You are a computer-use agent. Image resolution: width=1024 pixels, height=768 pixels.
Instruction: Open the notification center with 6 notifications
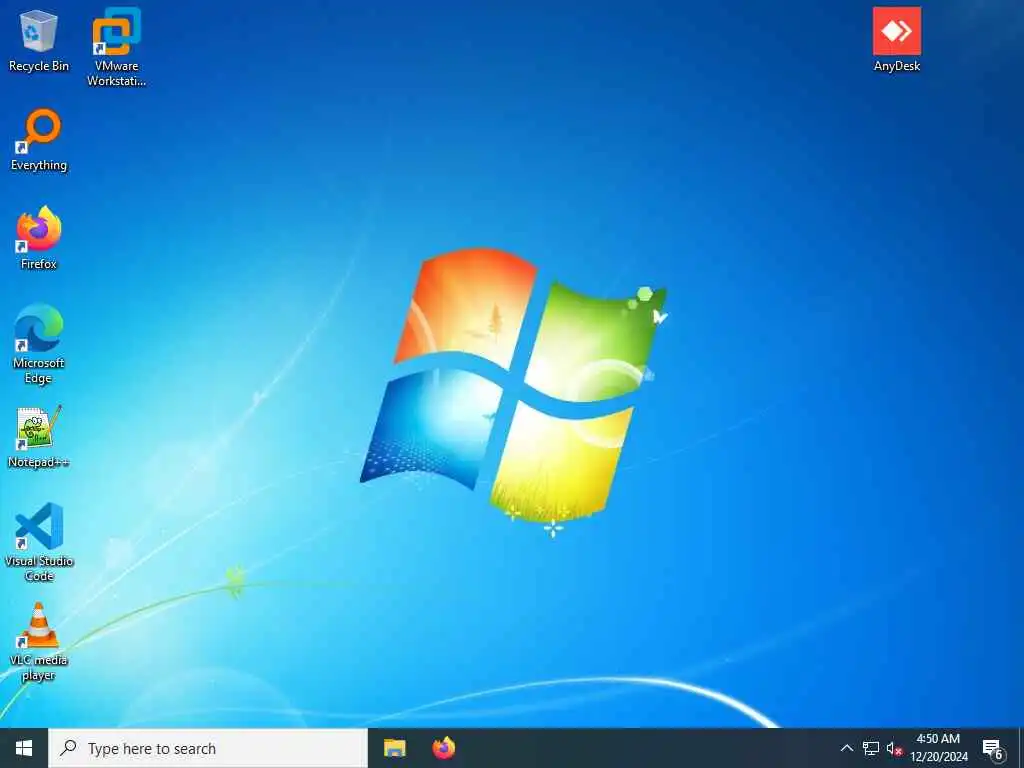[993, 749]
